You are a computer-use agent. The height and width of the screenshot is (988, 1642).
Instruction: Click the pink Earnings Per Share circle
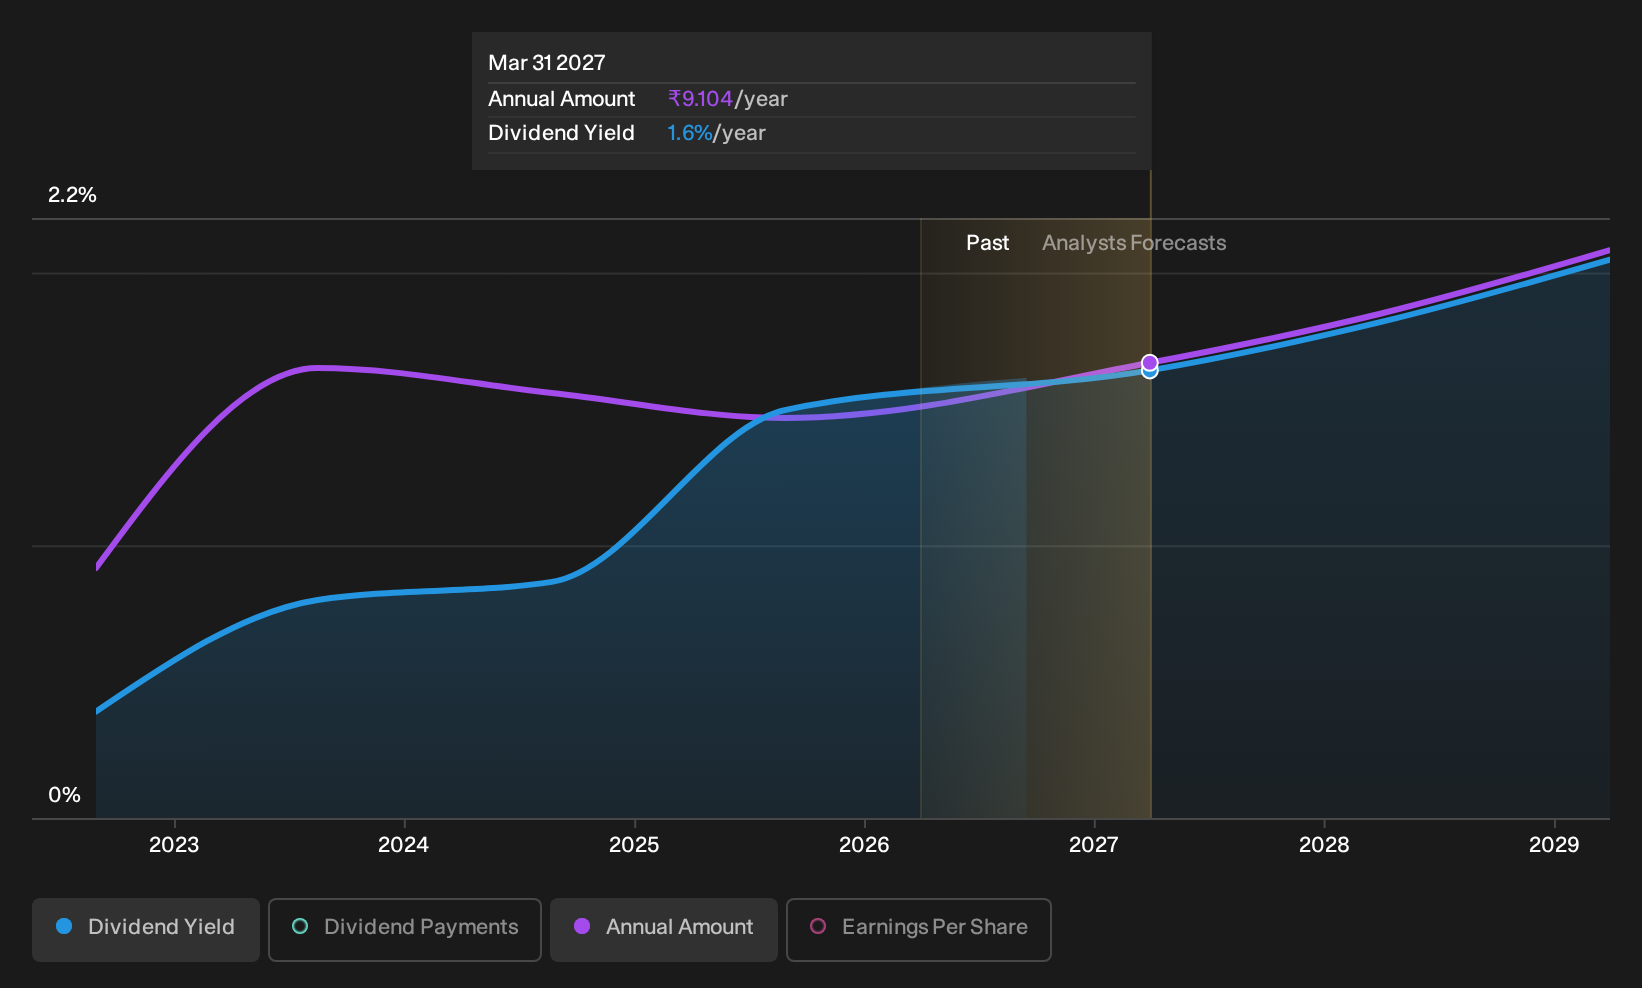click(x=818, y=926)
